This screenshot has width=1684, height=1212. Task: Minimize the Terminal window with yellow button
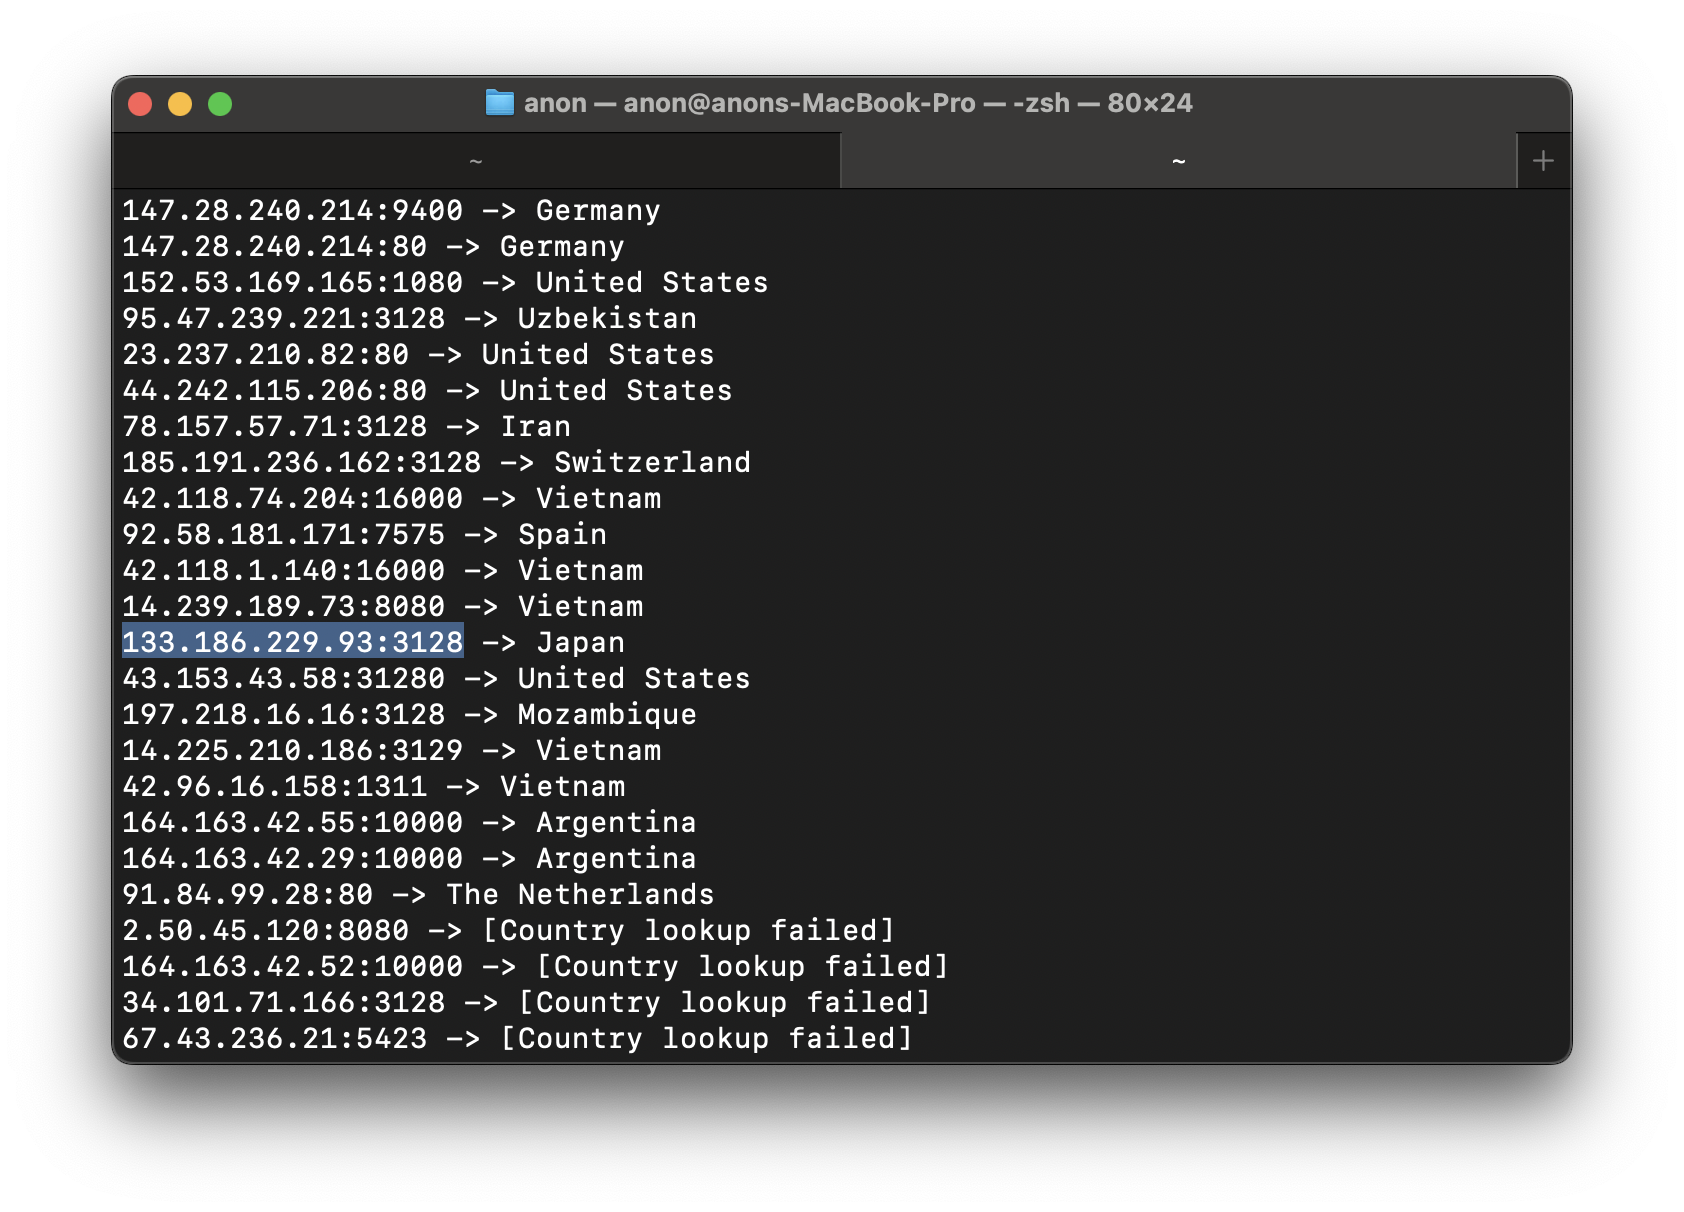pyautogui.click(x=180, y=104)
